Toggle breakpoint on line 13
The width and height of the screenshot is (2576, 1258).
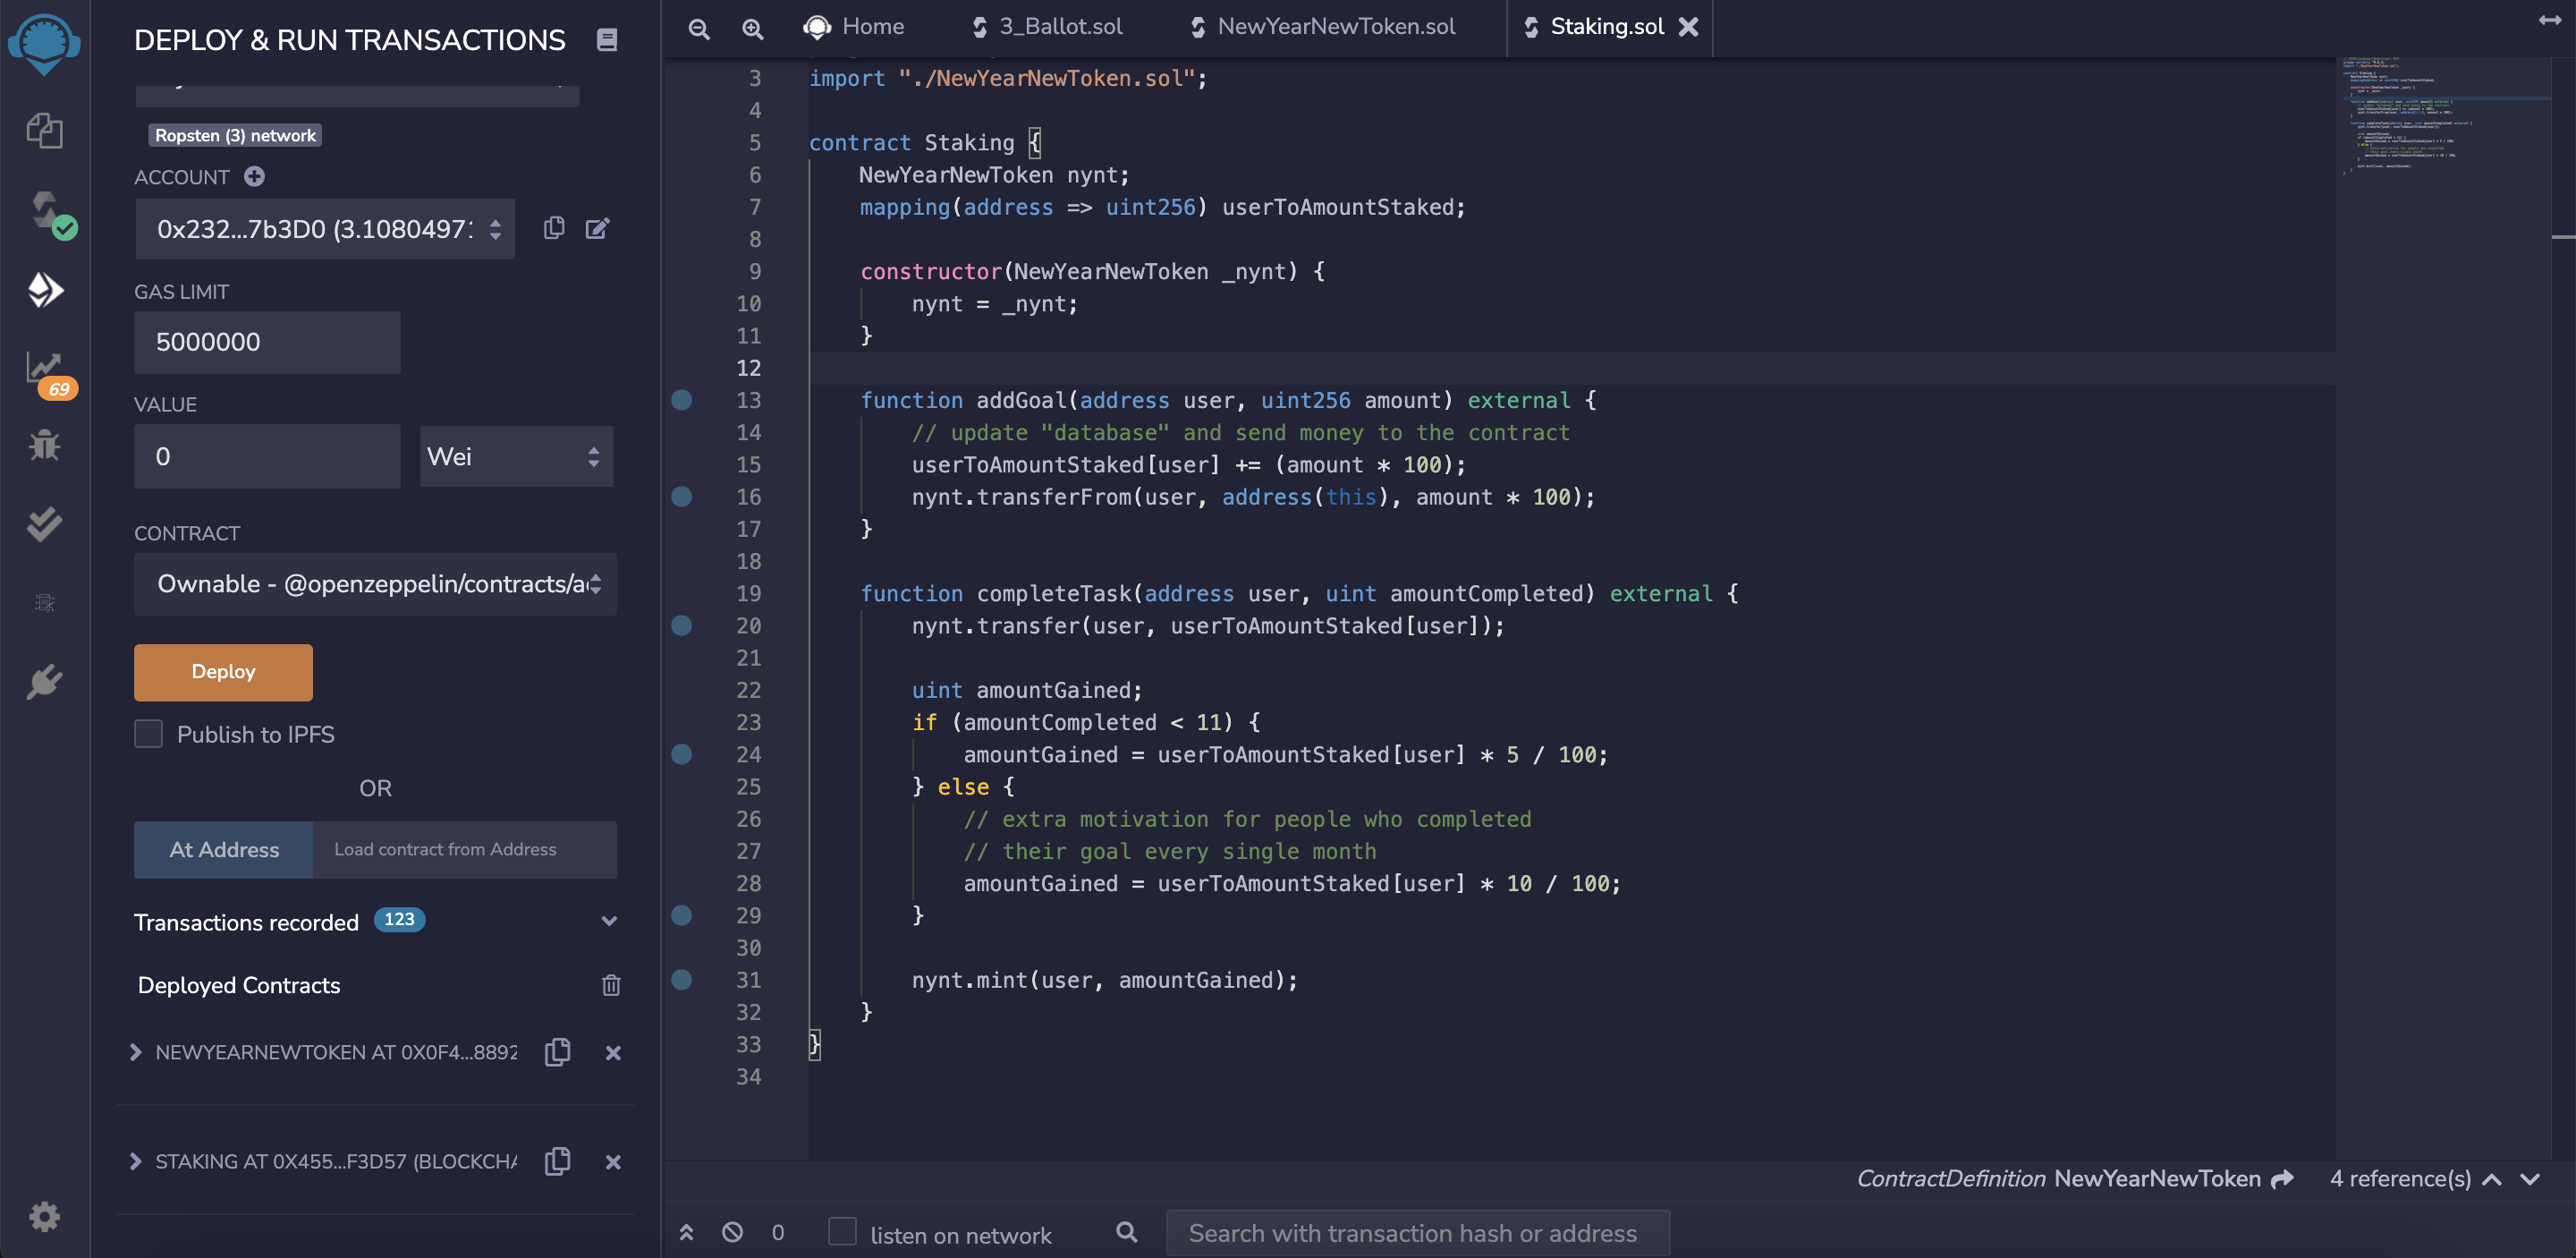(x=681, y=400)
